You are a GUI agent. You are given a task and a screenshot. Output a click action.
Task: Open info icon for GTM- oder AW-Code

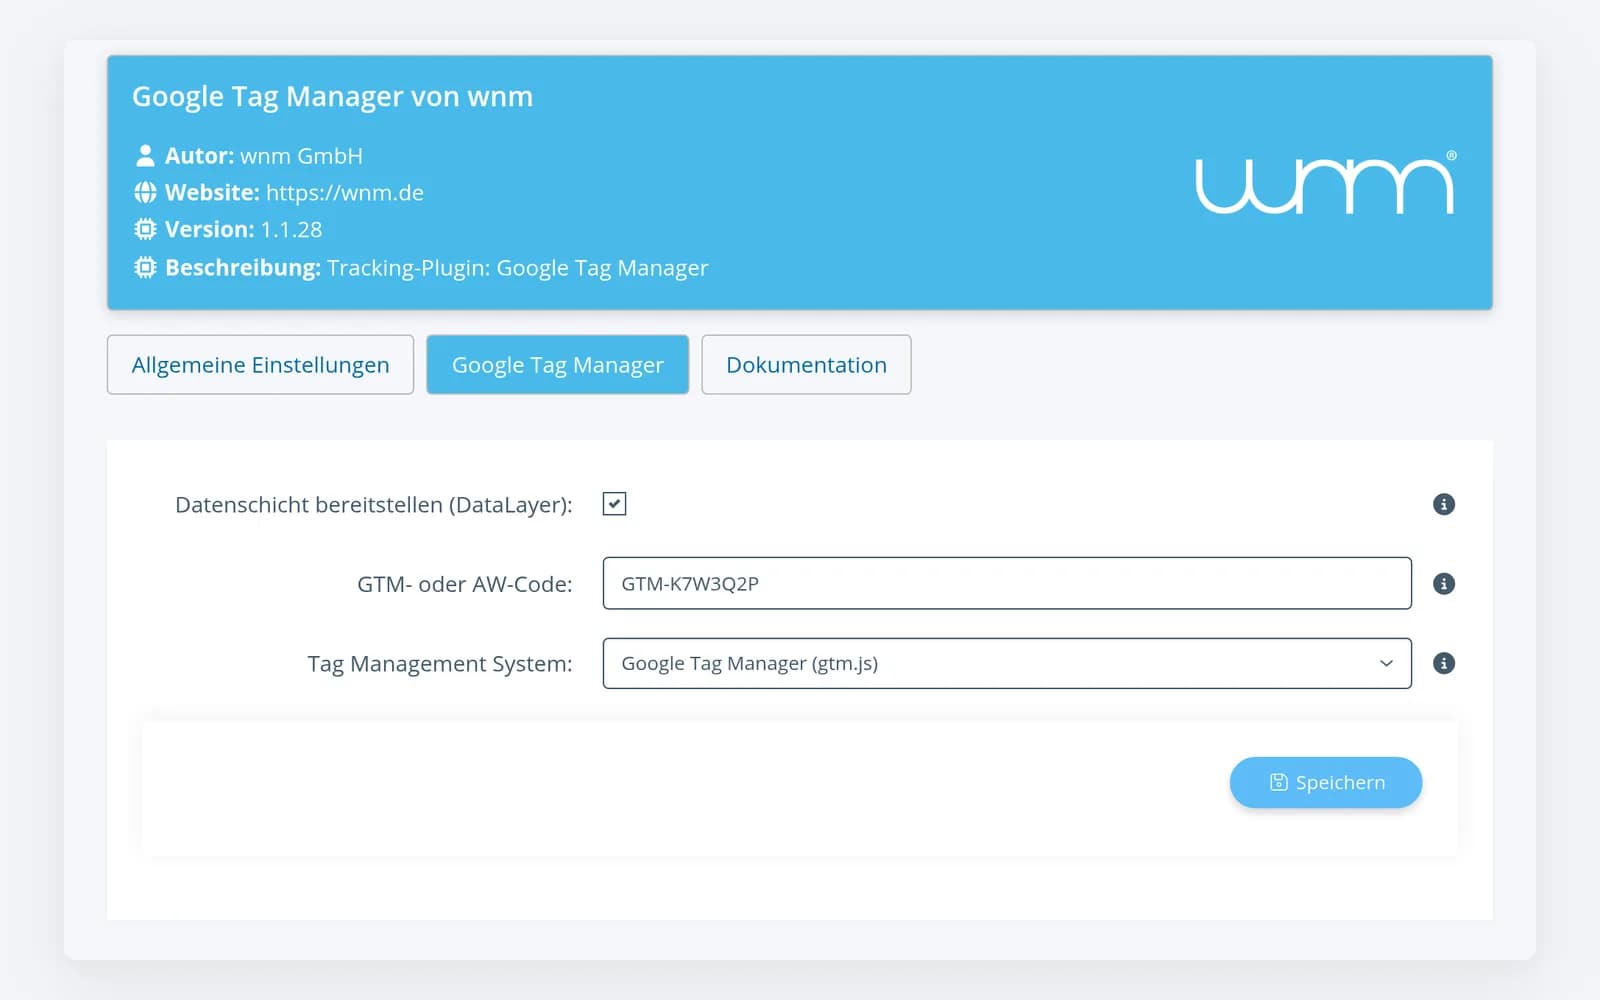pos(1443,583)
